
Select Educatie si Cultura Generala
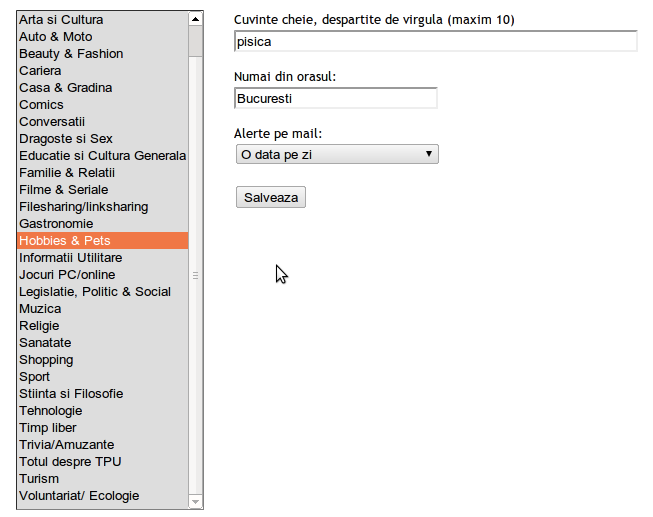pyautogui.click(x=102, y=156)
